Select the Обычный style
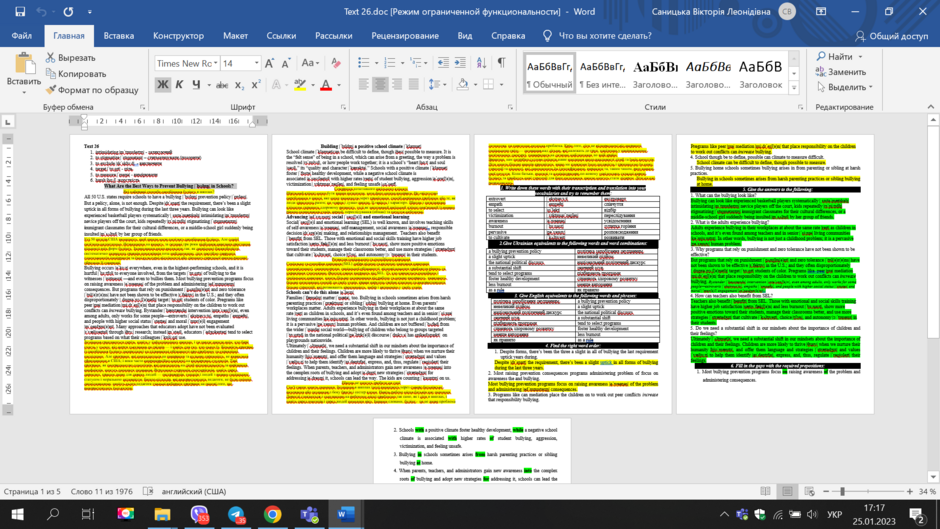 click(x=549, y=73)
